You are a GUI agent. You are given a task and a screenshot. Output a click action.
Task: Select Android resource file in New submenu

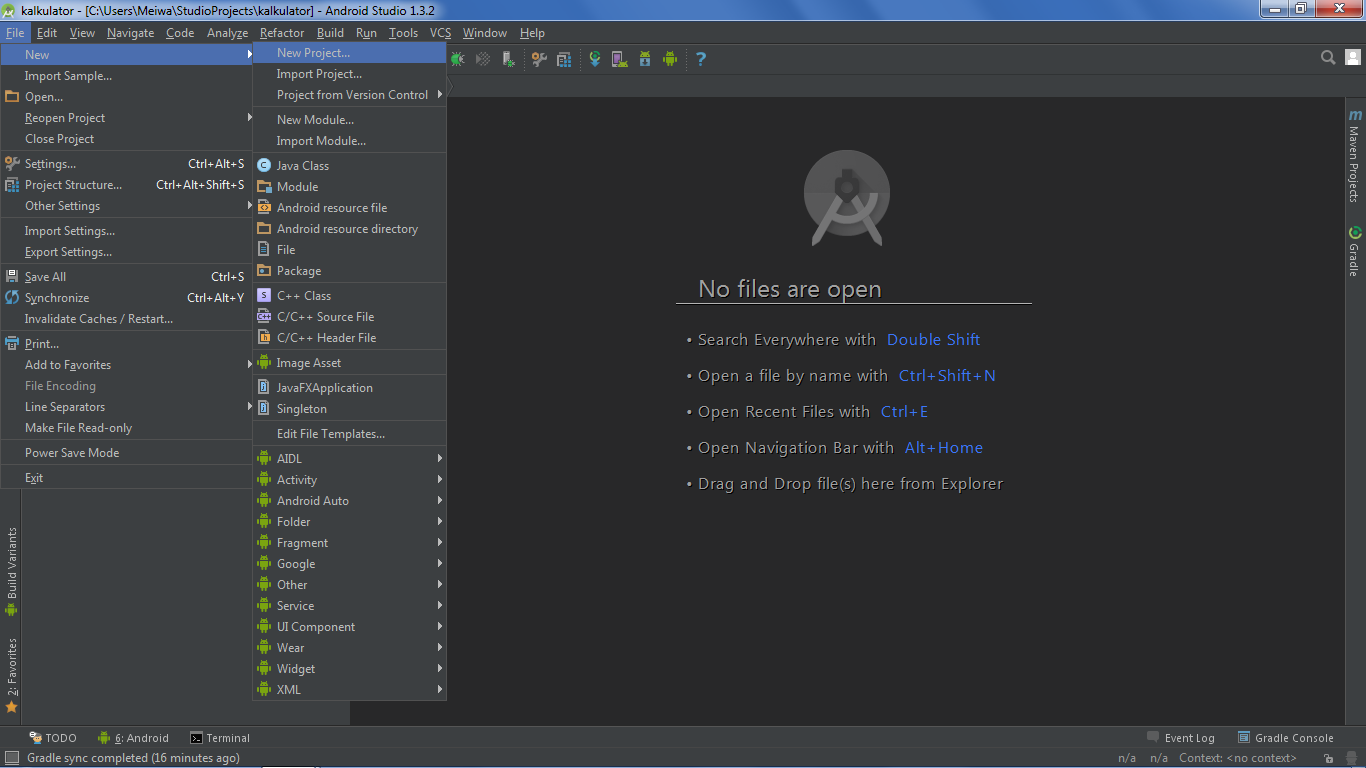(349, 208)
